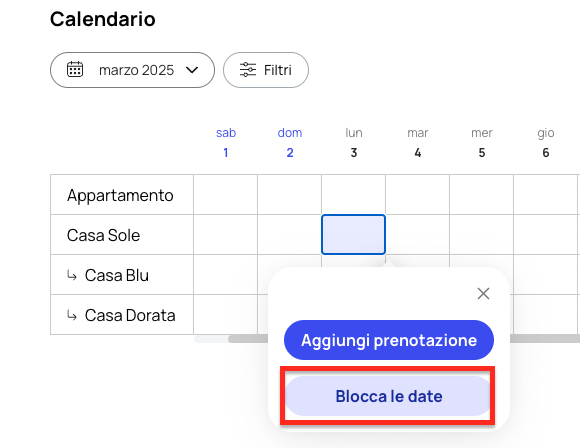The image size is (580, 448).
Task: Open the Filtri filters panel
Action: tap(266, 70)
